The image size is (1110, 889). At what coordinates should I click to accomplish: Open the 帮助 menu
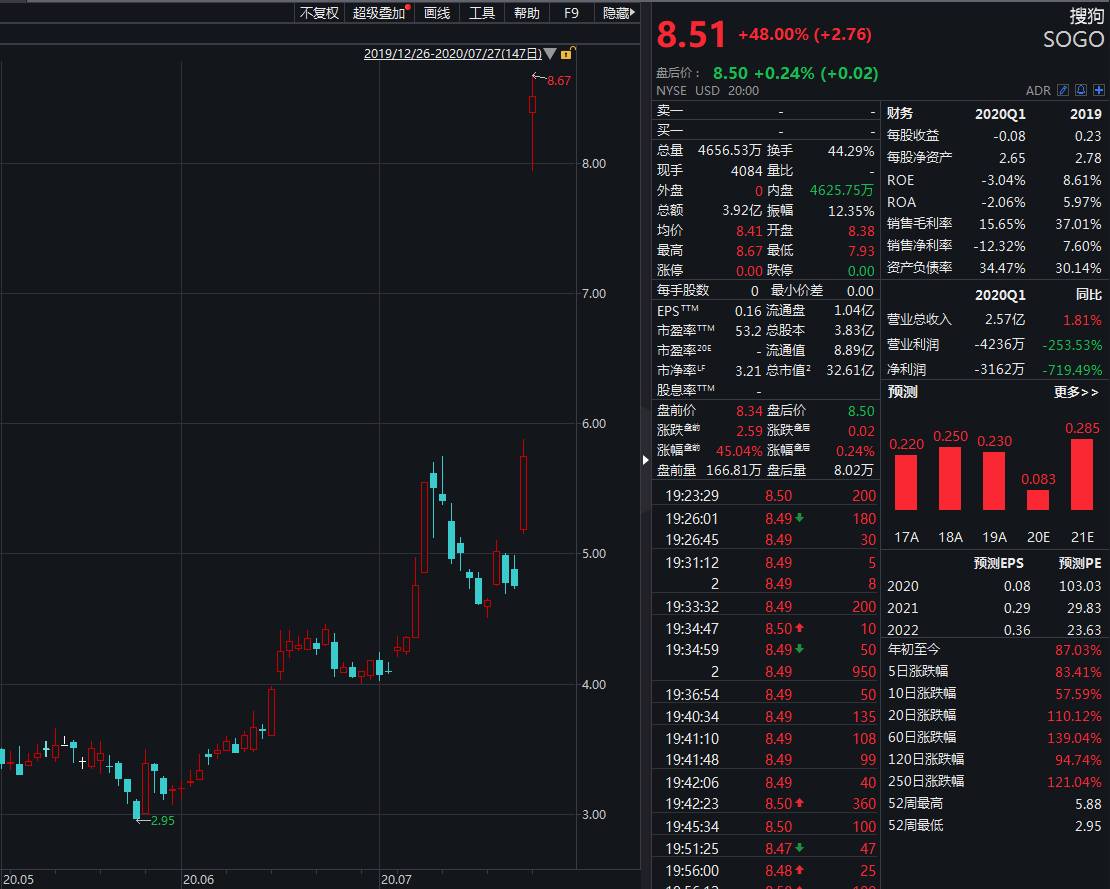(x=527, y=13)
